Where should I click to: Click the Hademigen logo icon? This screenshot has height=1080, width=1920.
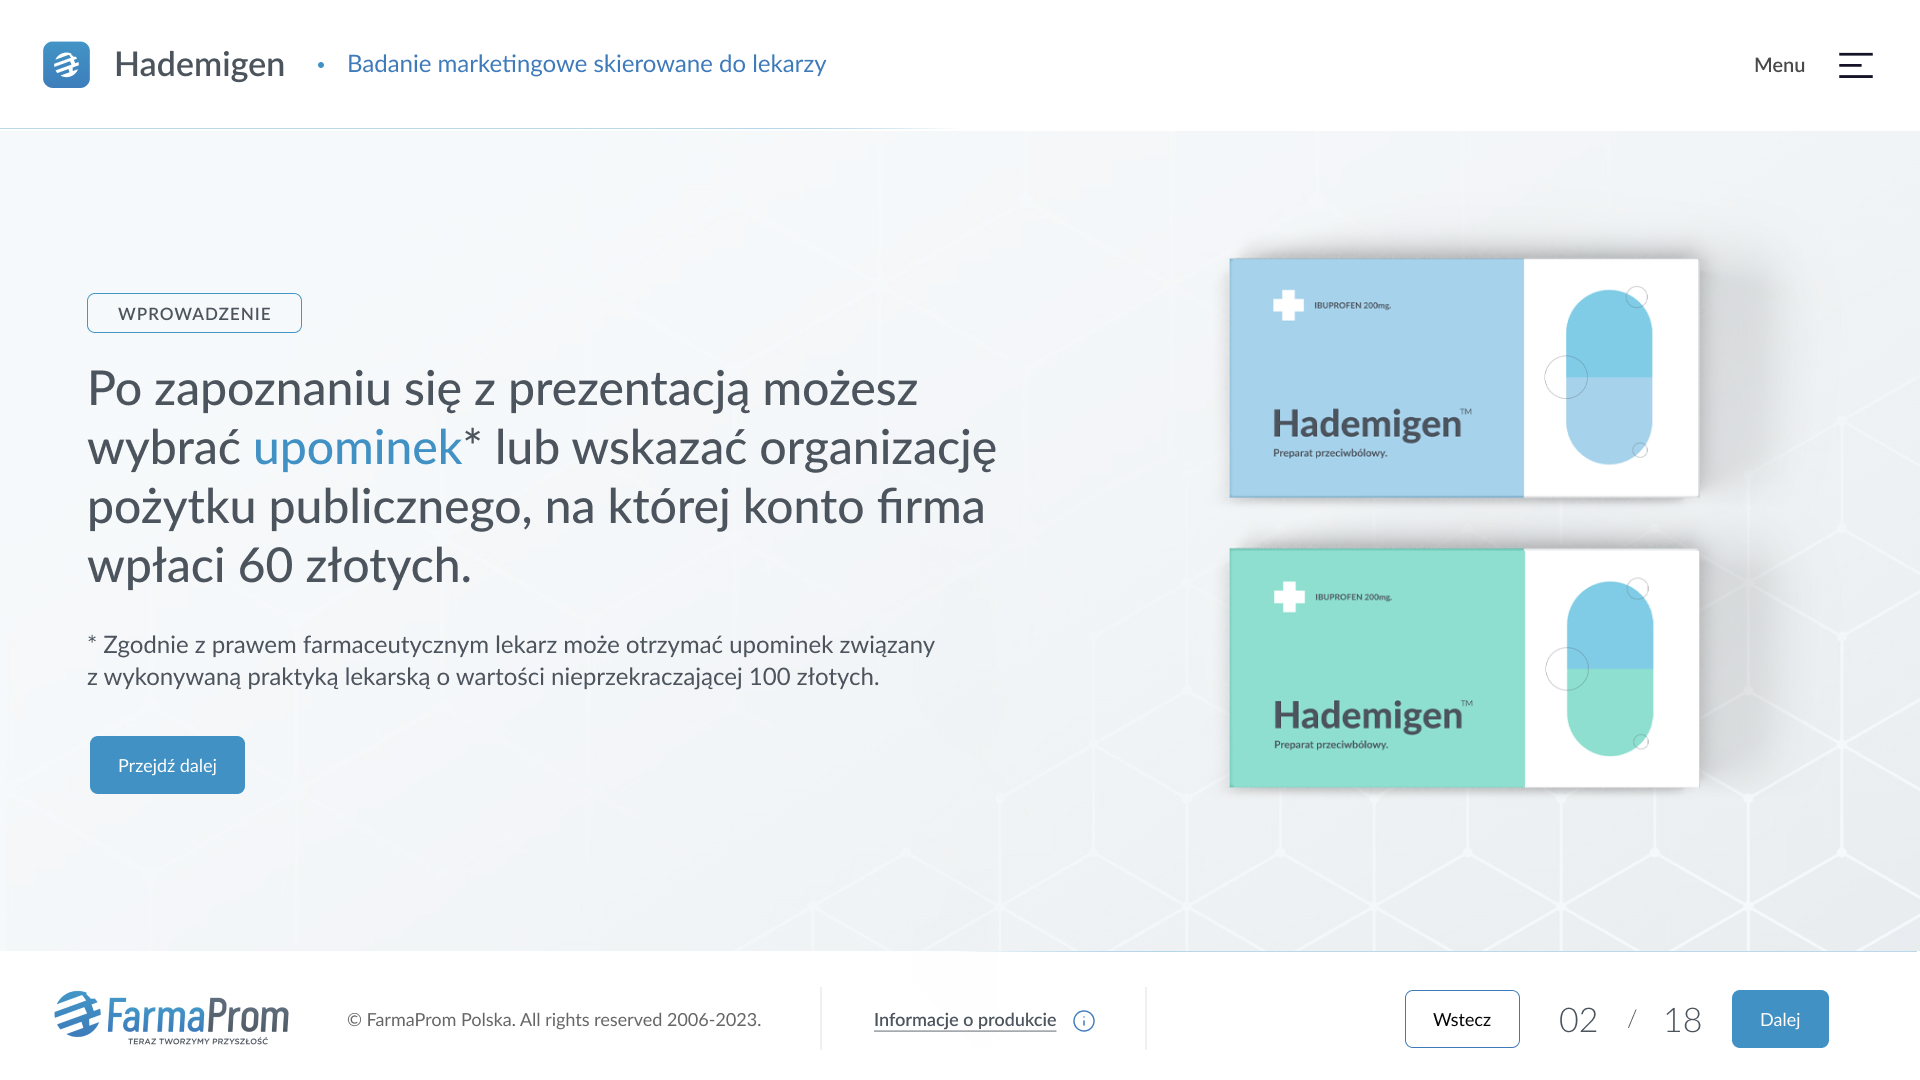(x=66, y=64)
